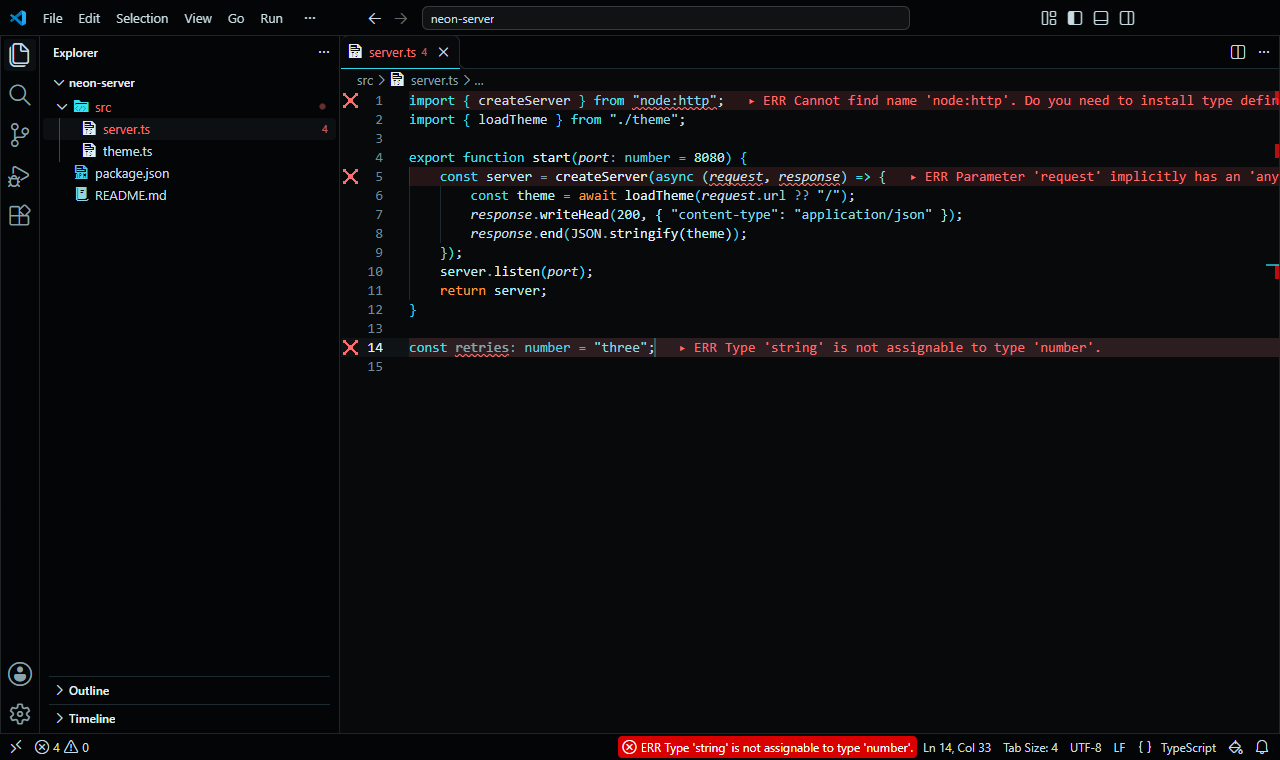Screen dimensions: 1280x760
Task: Open the Explorer view in activity bar
Action: click(x=19, y=55)
